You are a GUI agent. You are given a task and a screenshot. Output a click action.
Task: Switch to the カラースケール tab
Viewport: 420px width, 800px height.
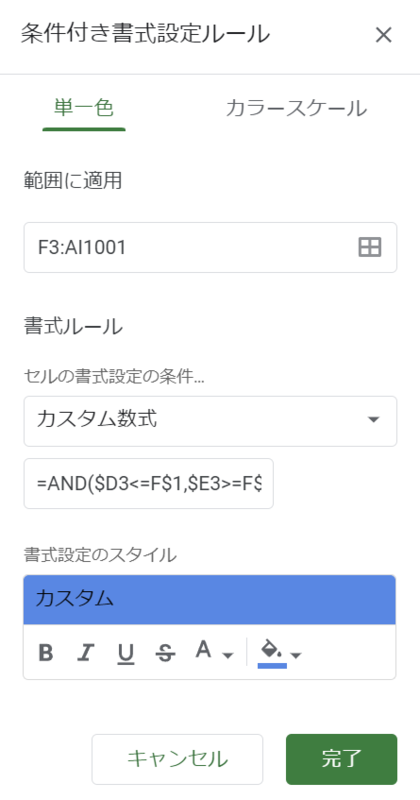(x=296, y=109)
